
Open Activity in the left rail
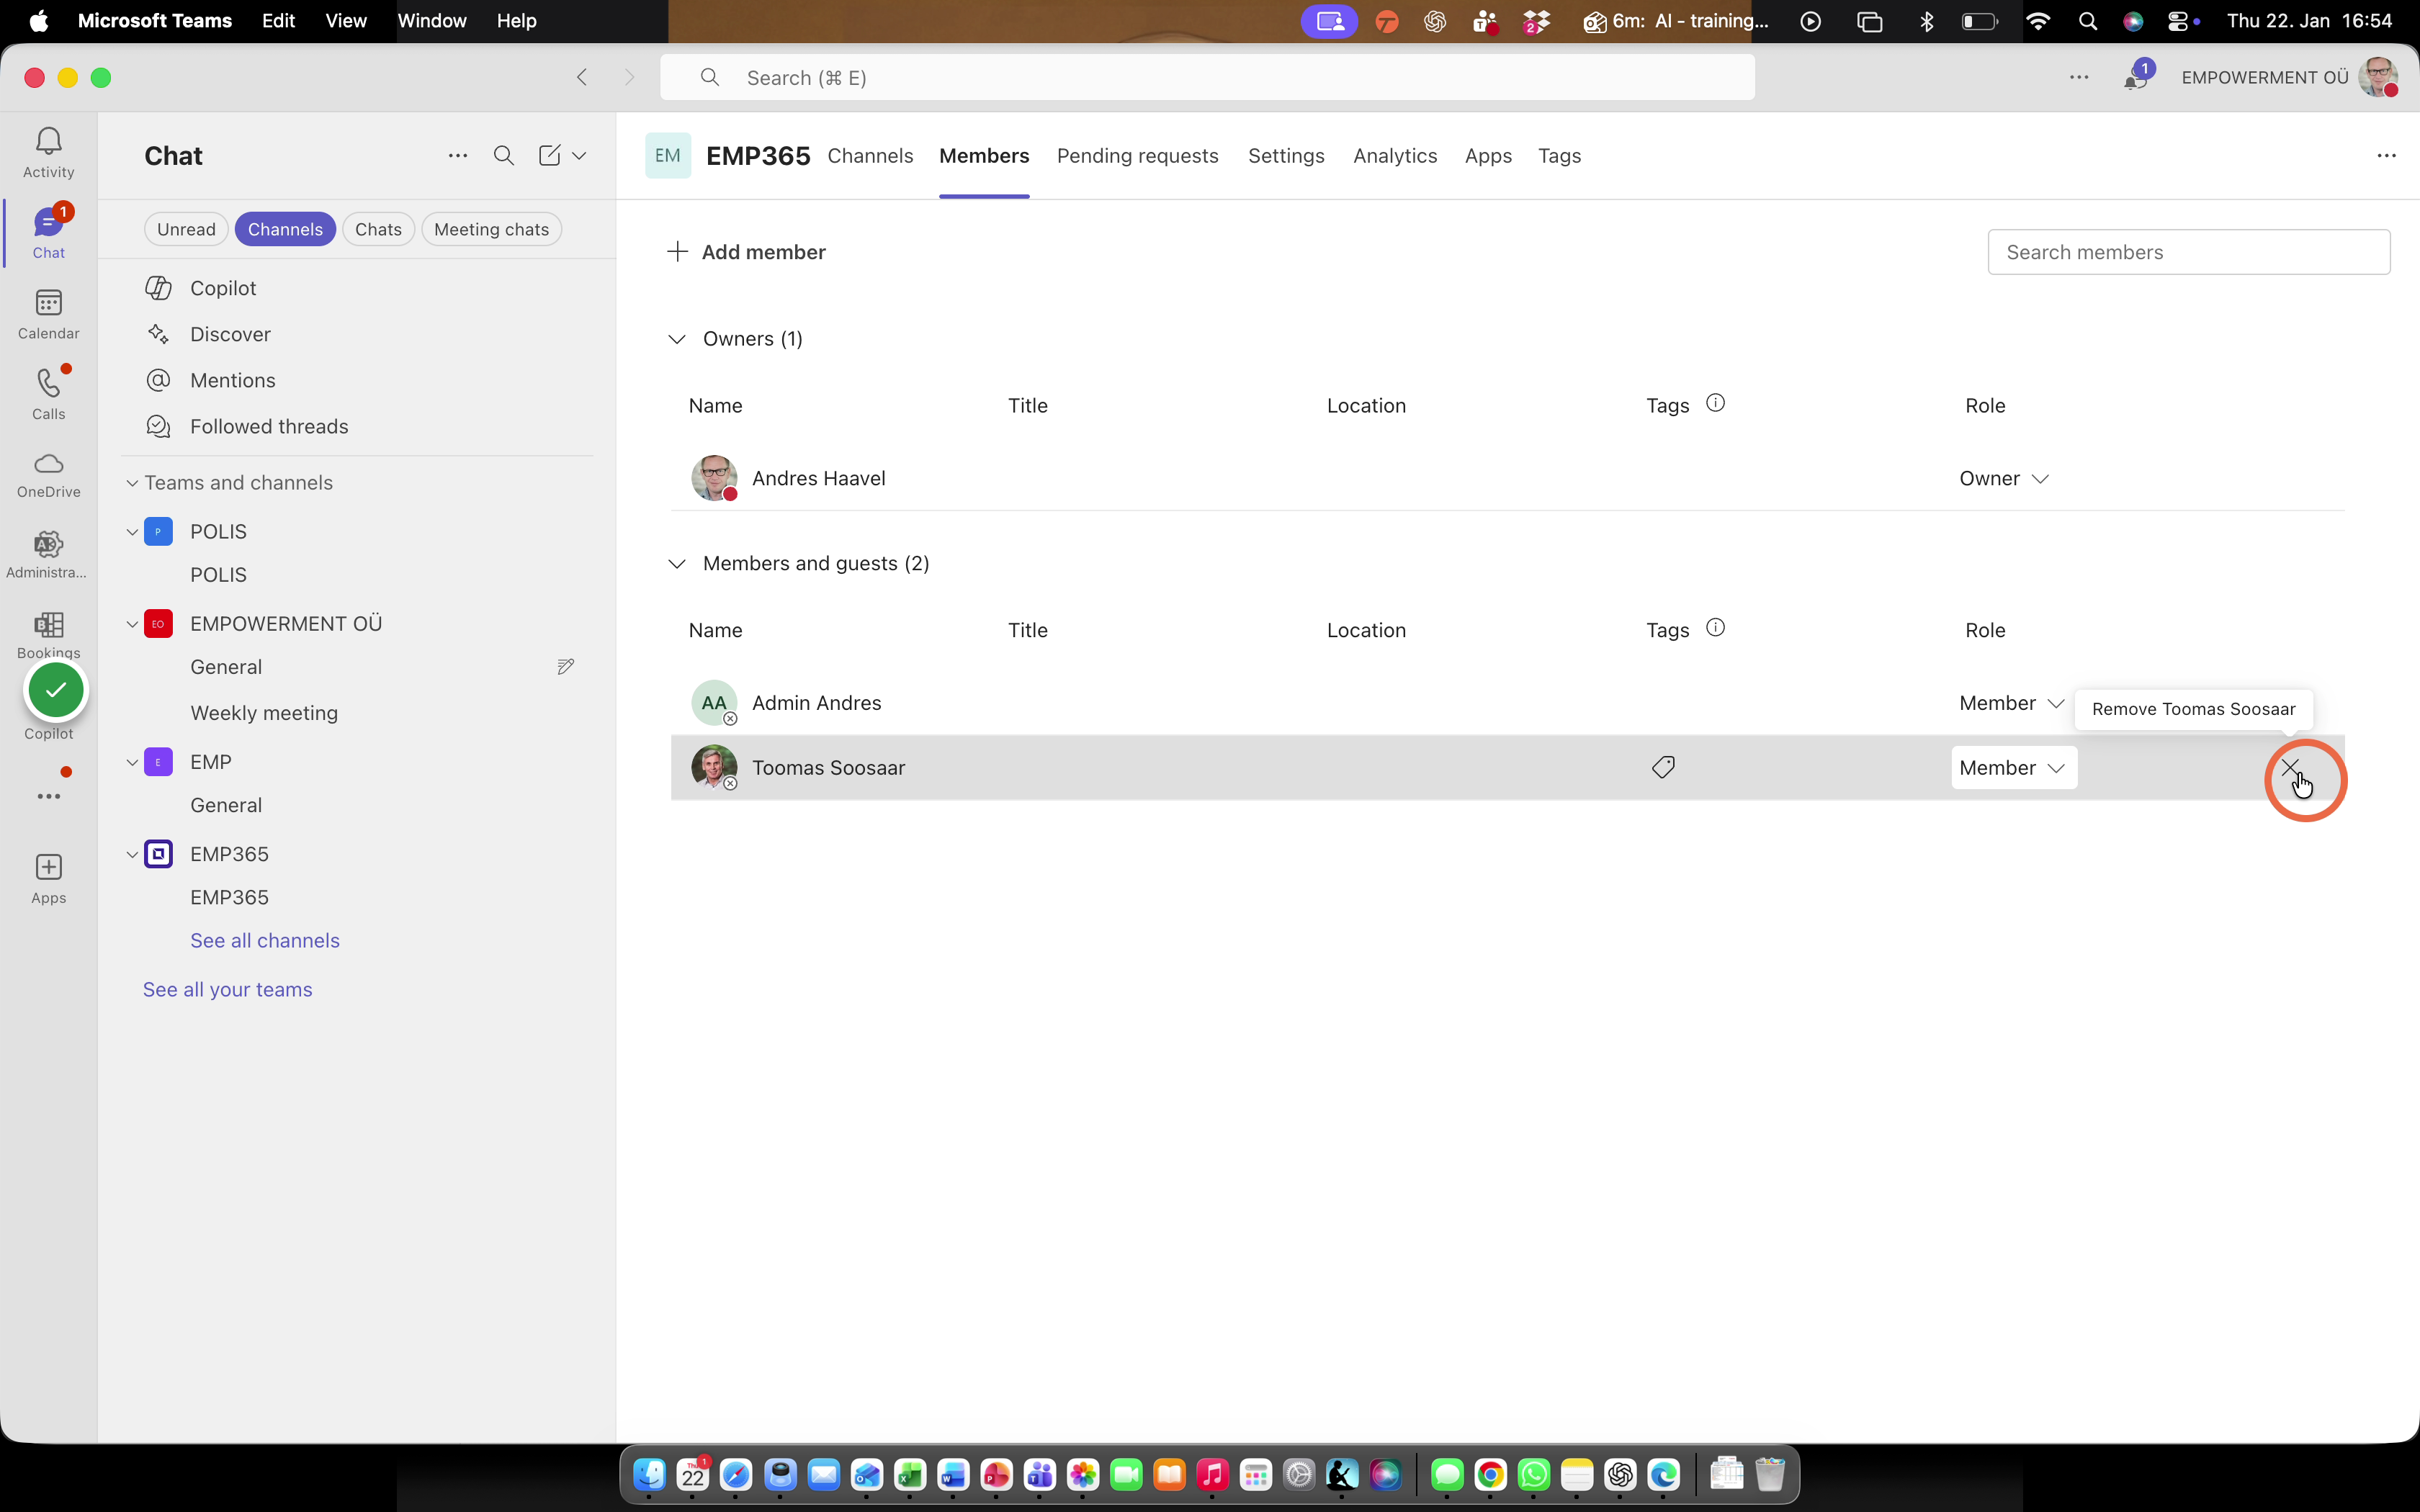point(48,152)
